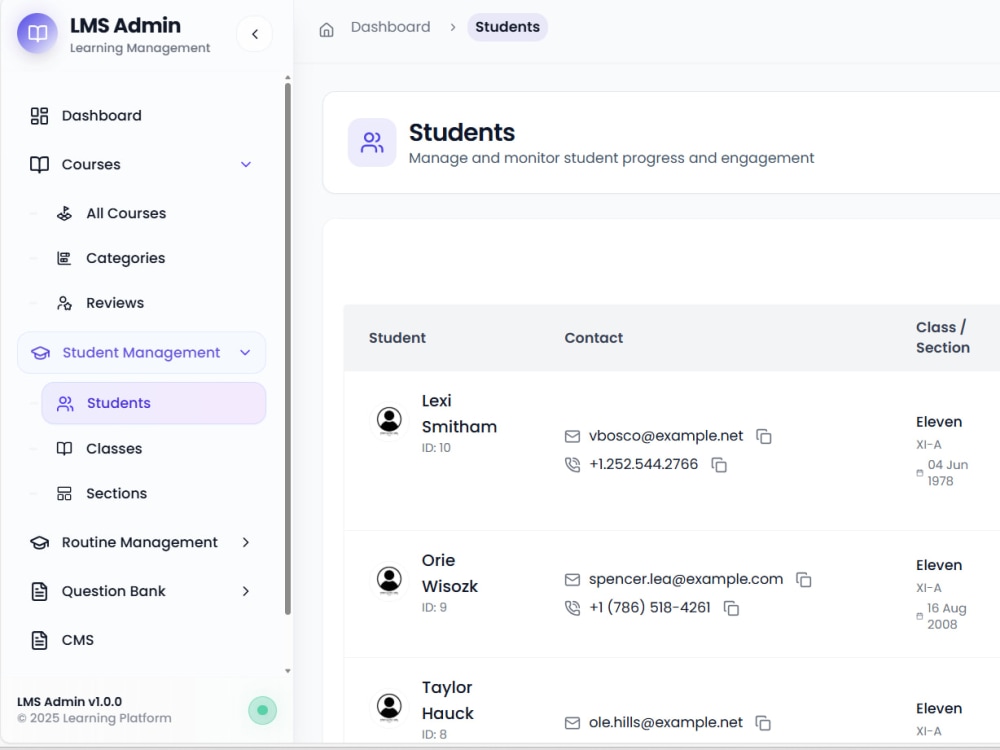Image resolution: width=1000 pixels, height=750 pixels.
Task: Expand Routine Management chevron
Action: click(246, 542)
